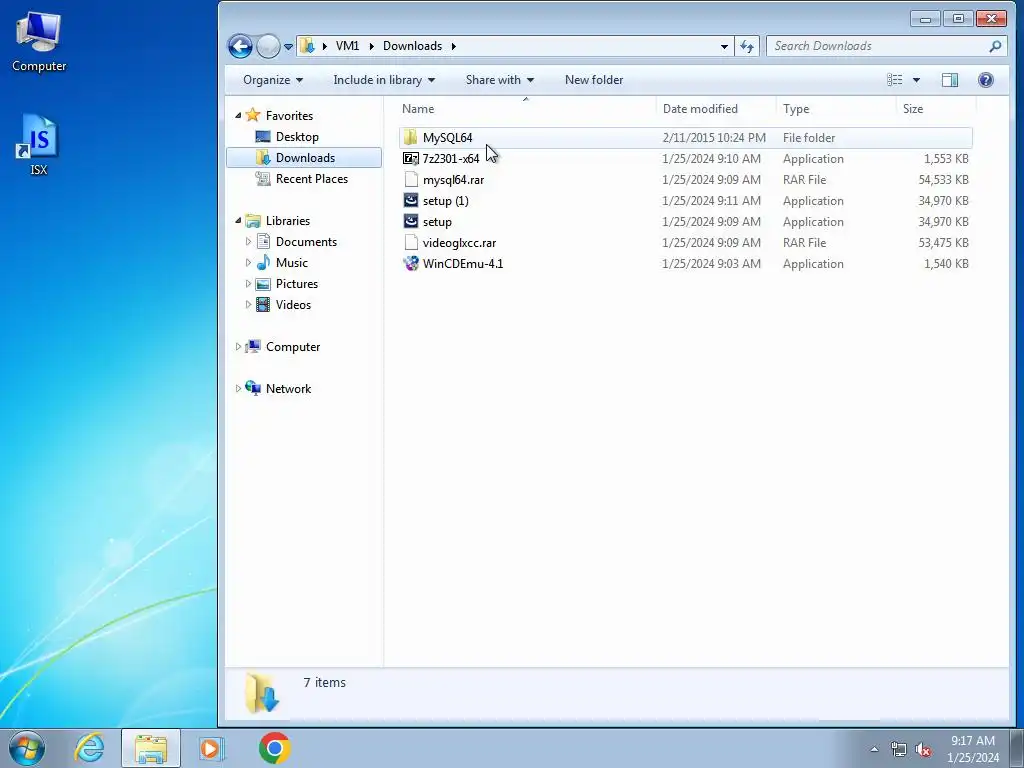The image size is (1024, 768).
Task: Click the muted volume tray icon
Action: (923, 750)
